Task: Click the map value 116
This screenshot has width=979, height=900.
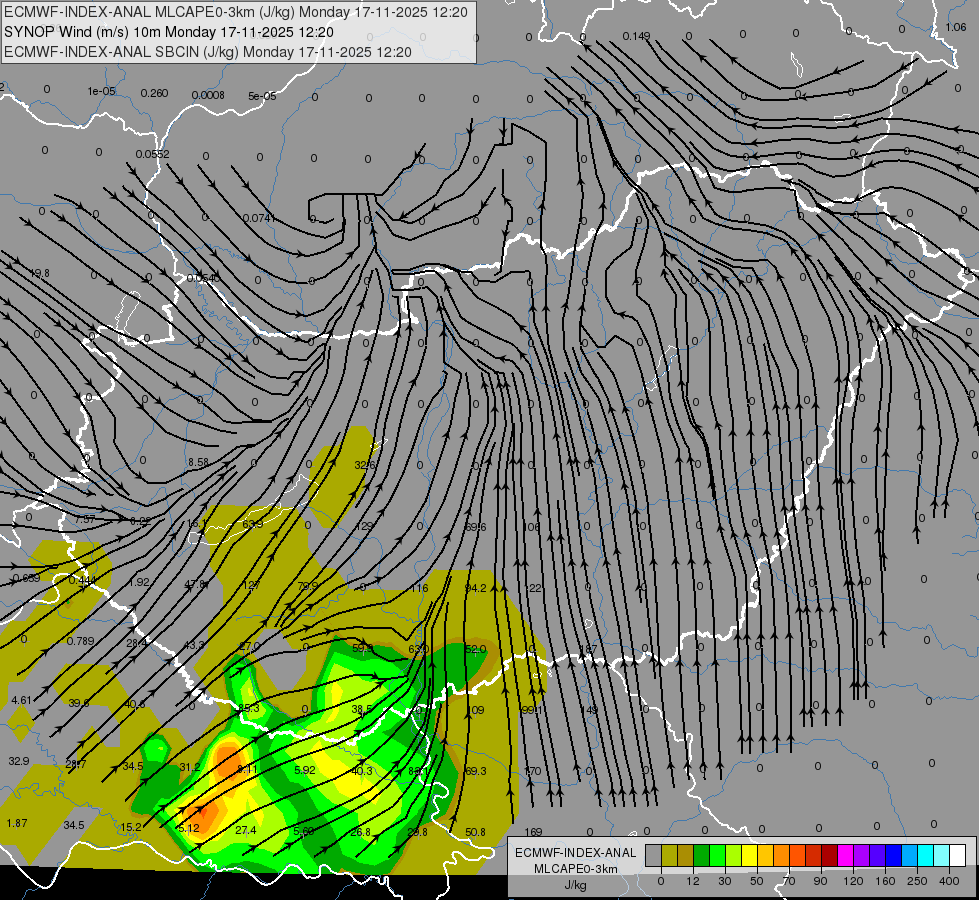Action: (420, 588)
